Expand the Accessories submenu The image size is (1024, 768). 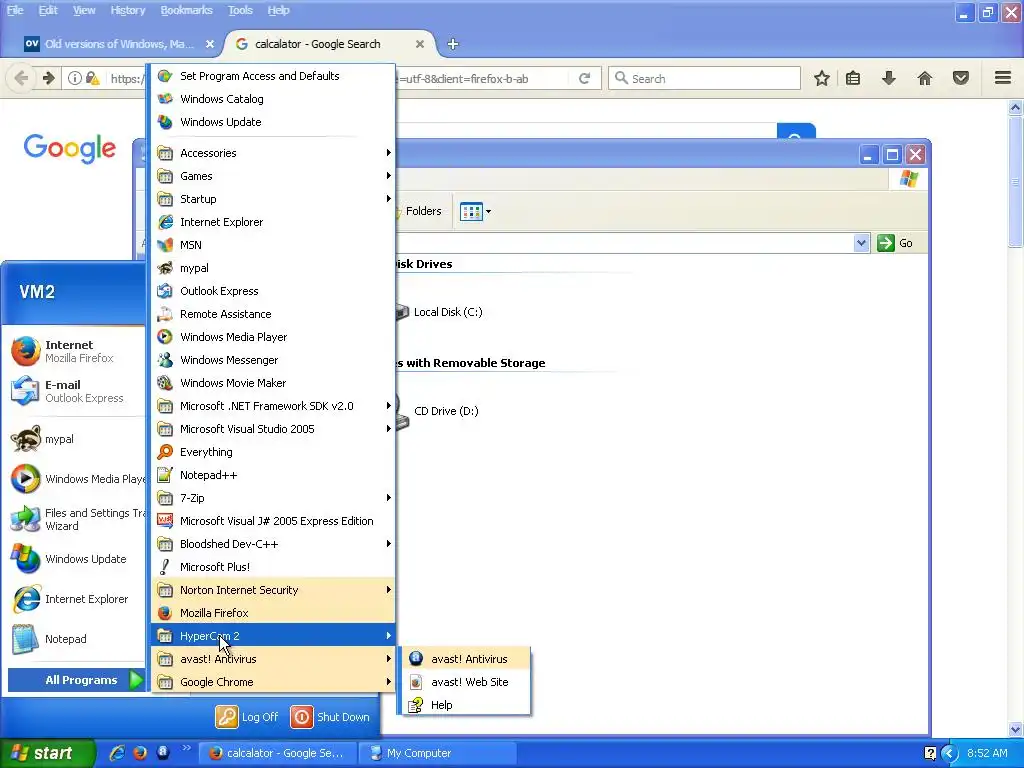[273, 153]
